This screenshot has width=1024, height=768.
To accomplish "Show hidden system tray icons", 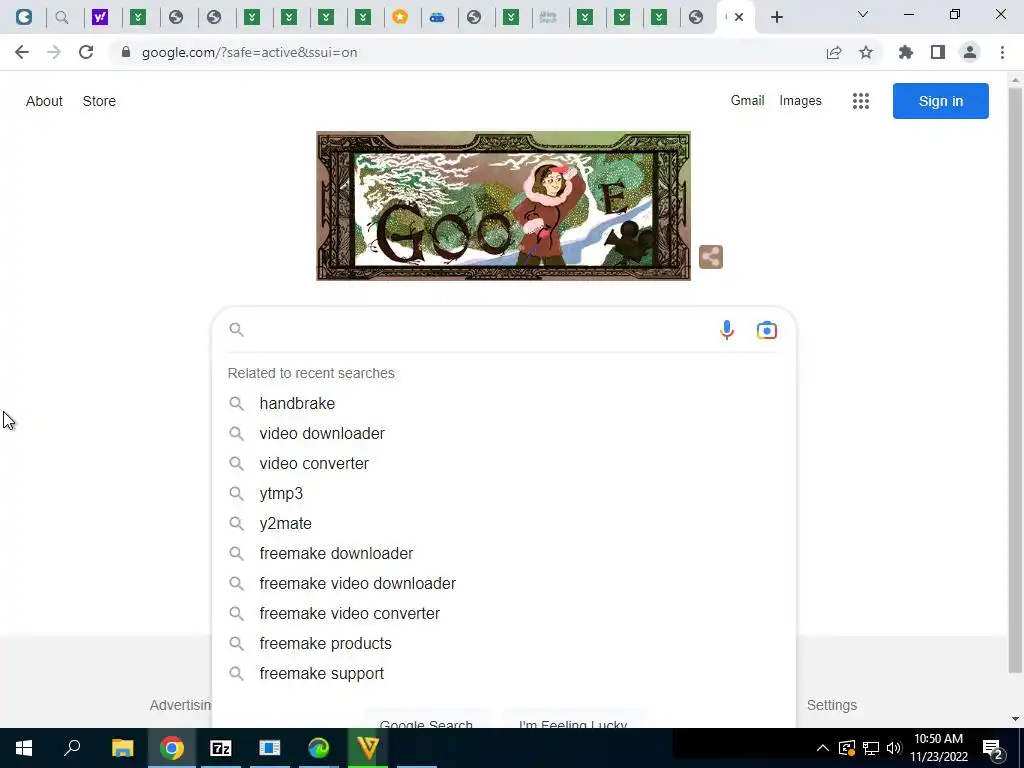I will [822, 748].
